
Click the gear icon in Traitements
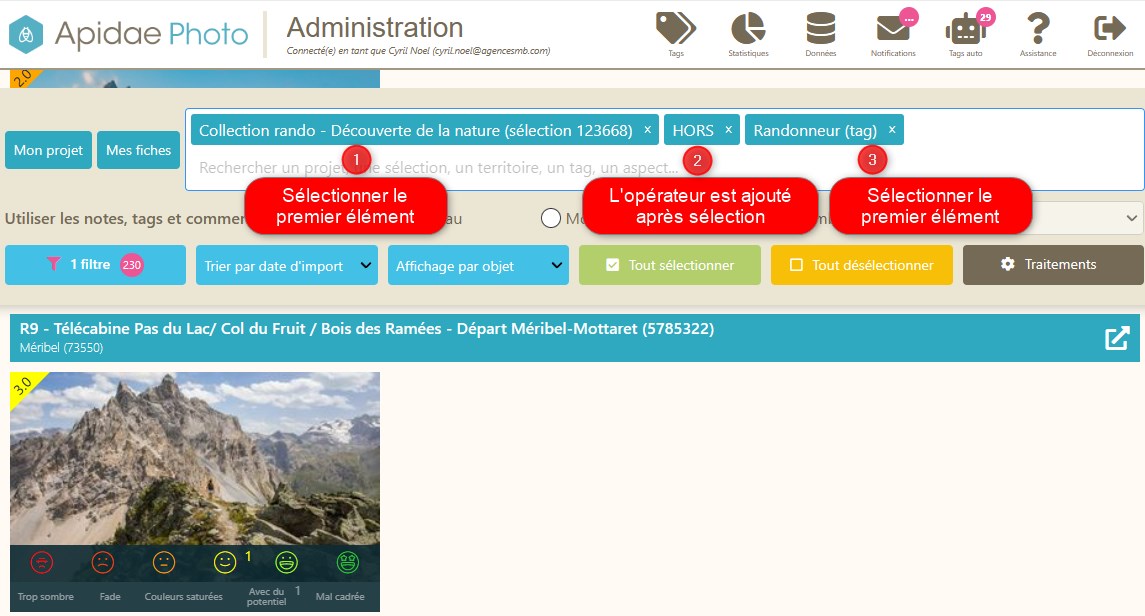pyautogui.click(x=1008, y=264)
